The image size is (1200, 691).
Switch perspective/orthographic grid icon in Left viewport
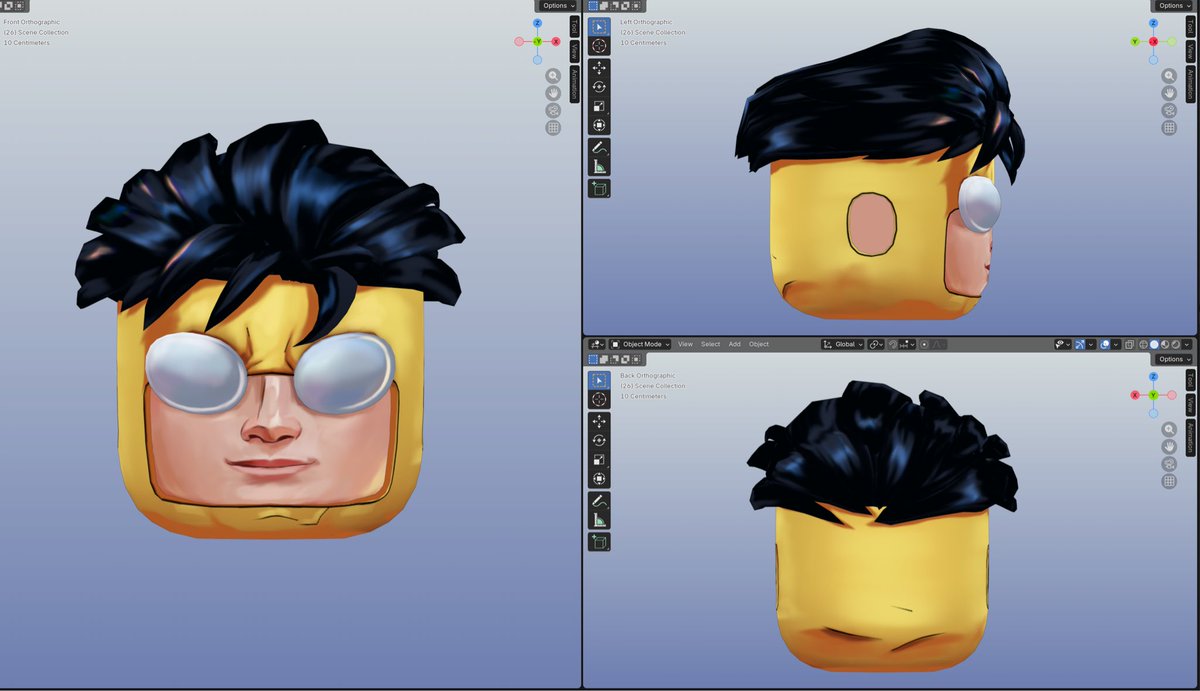pyautogui.click(x=1169, y=128)
